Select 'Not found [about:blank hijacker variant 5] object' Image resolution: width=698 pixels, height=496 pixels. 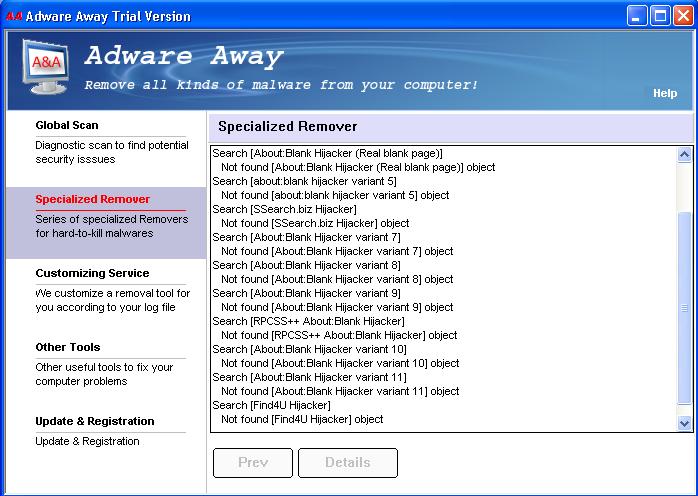tap(335, 195)
